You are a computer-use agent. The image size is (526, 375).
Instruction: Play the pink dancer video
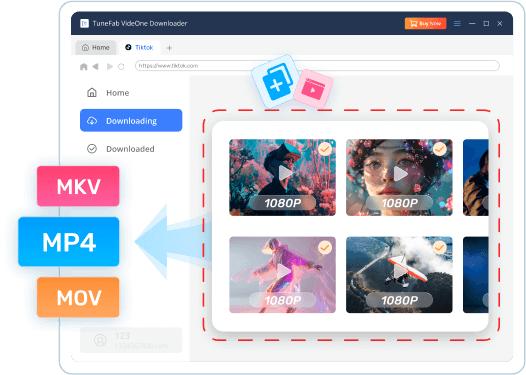(285, 272)
